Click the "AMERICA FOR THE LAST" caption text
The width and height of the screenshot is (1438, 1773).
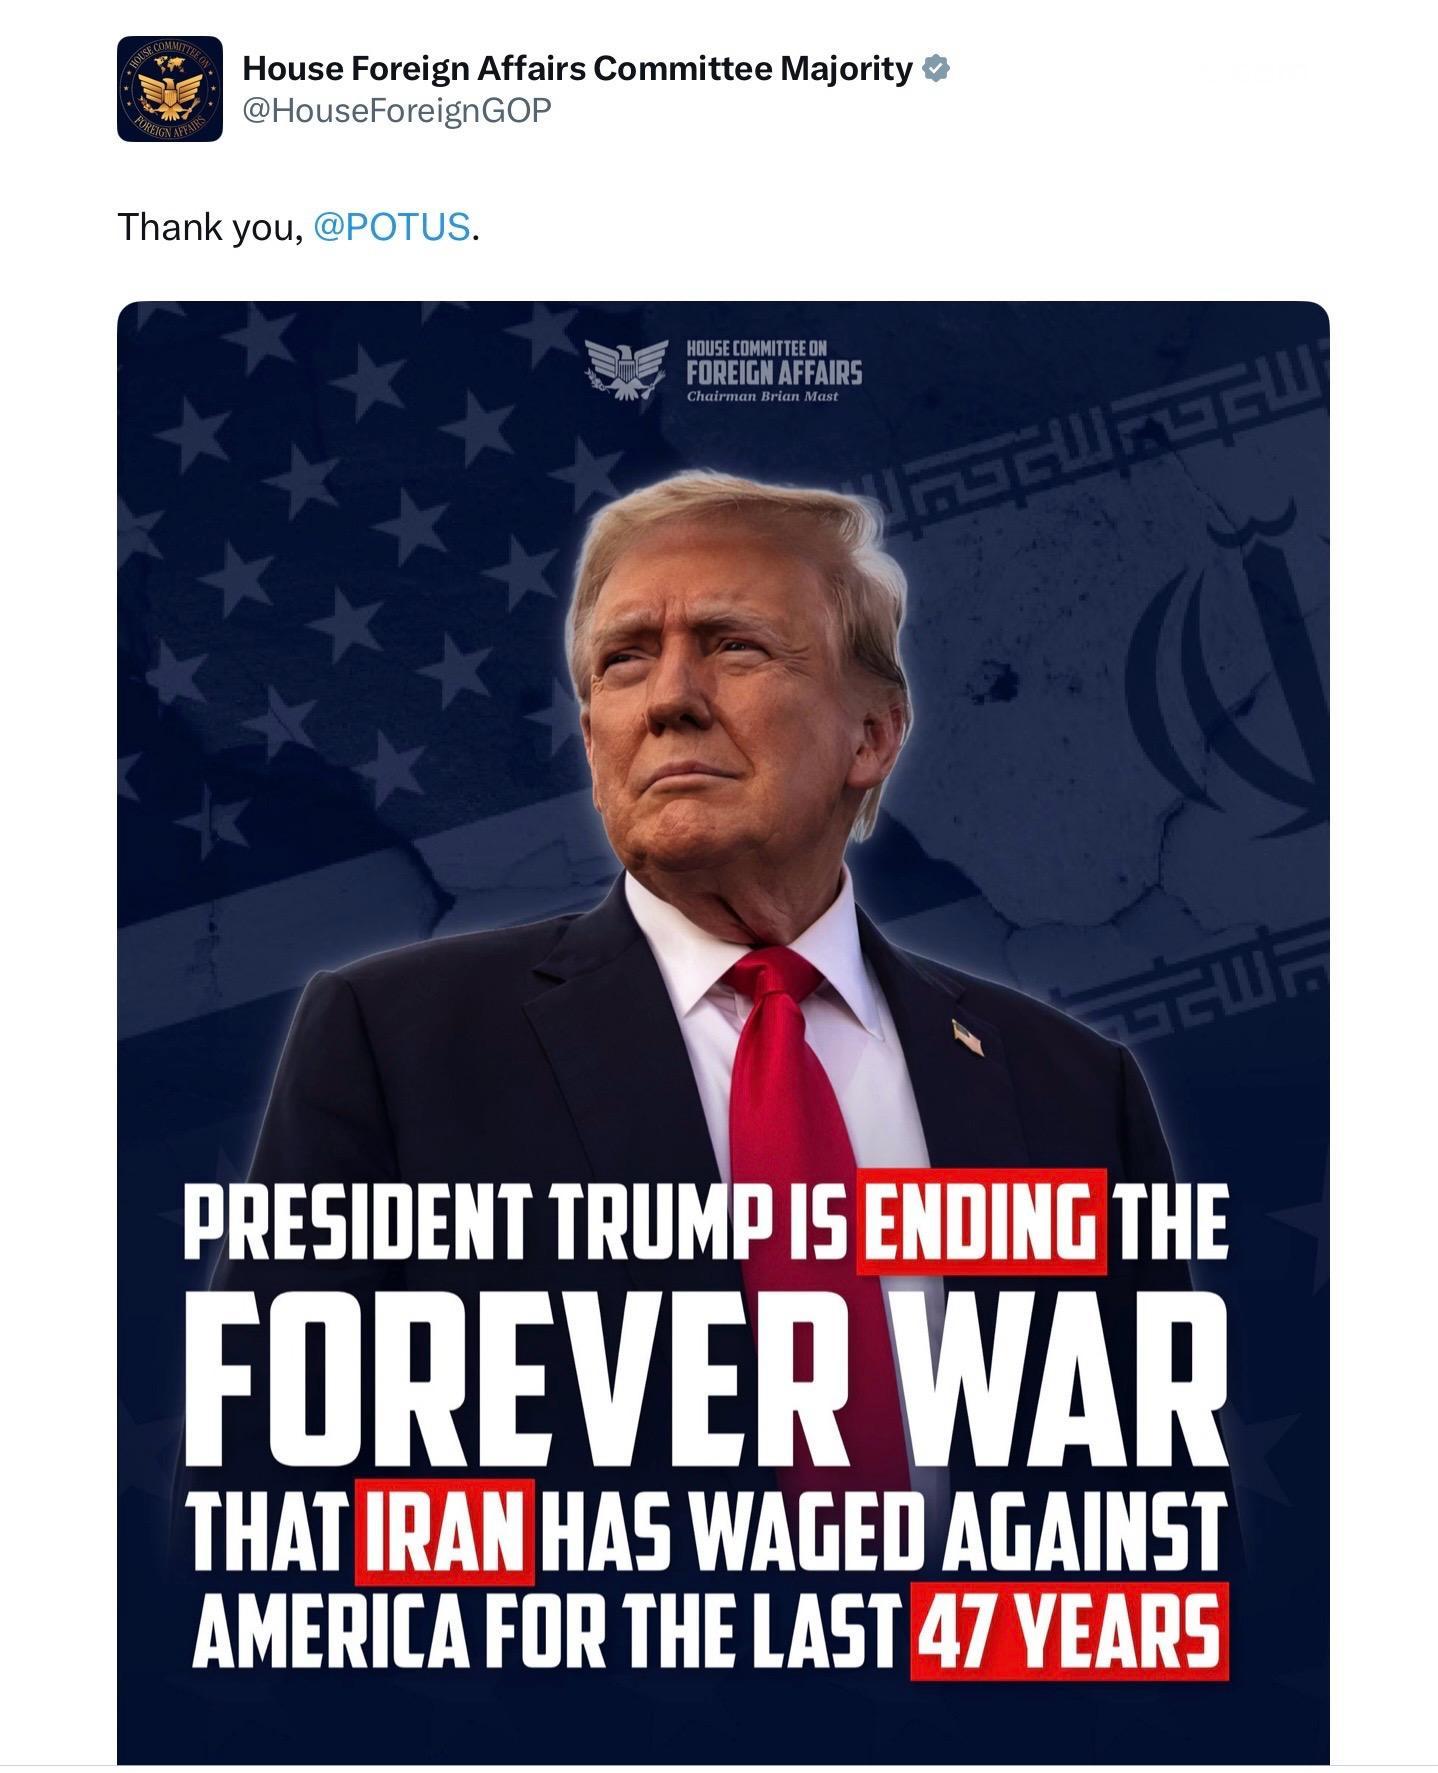(545, 1628)
